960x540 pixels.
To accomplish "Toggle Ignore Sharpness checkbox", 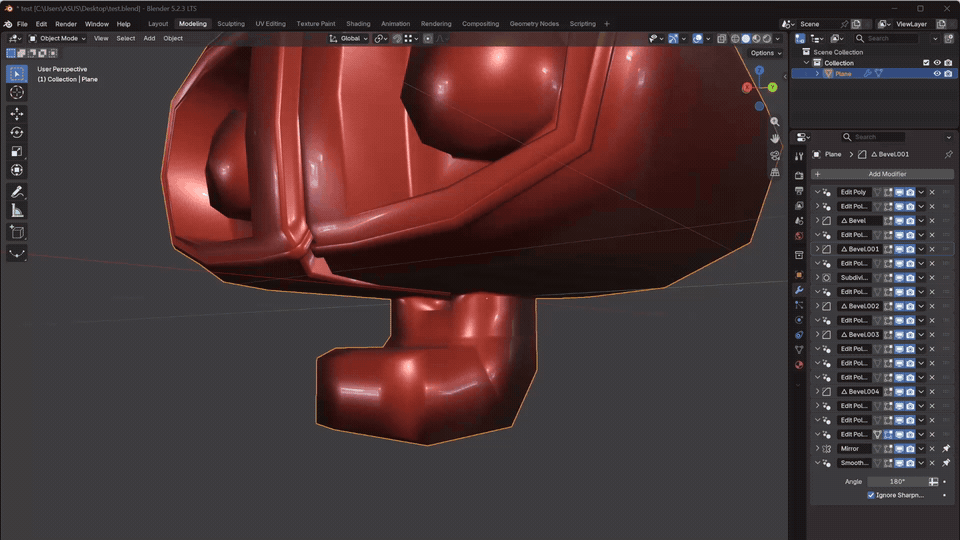I will (871, 495).
